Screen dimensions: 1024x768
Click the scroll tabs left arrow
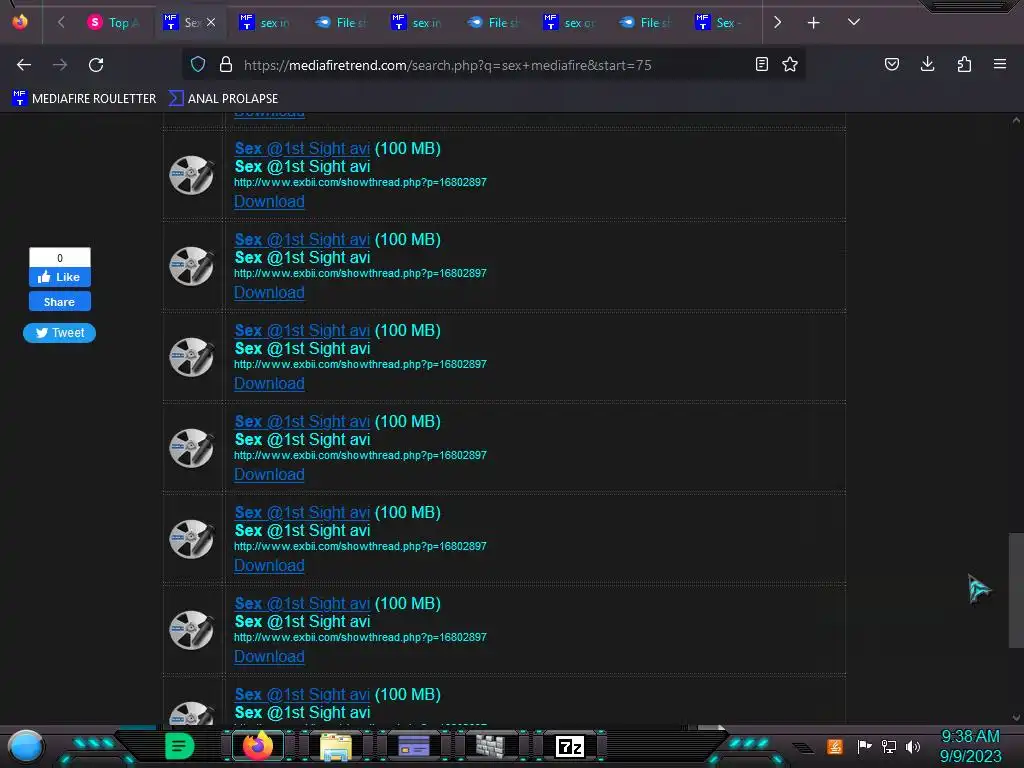(x=61, y=23)
